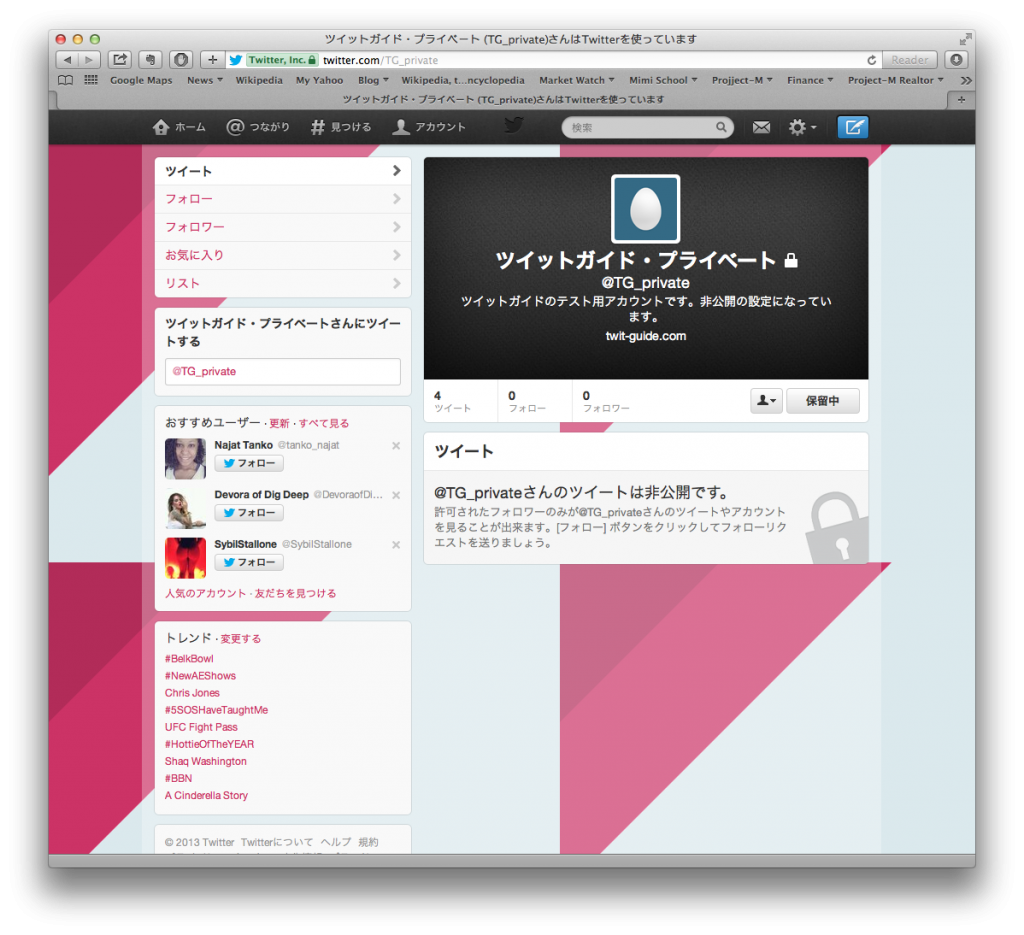This screenshot has width=1024, height=935.
Task: Click the 保留中 pending button
Action: coord(822,401)
